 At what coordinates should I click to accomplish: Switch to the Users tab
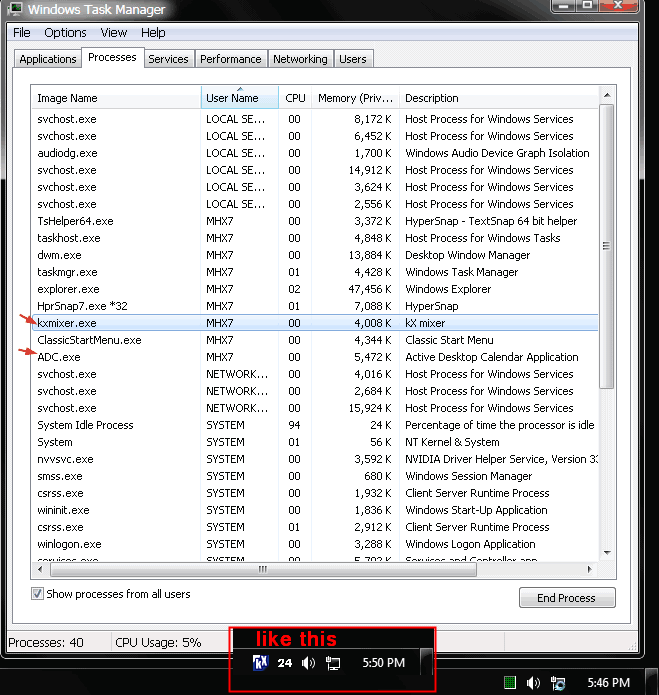tap(353, 59)
